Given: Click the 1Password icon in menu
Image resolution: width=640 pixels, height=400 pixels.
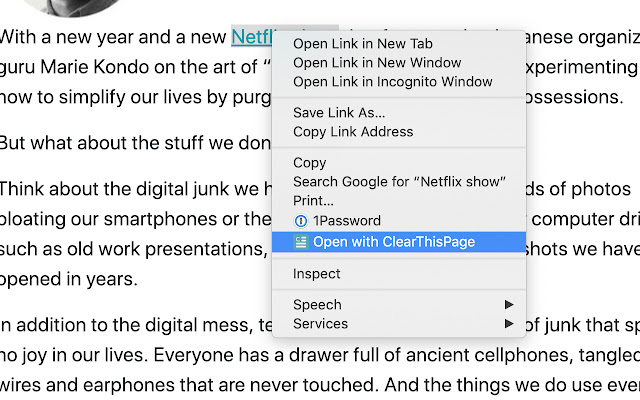Looking at the screenshot, I should coord(300,221).
